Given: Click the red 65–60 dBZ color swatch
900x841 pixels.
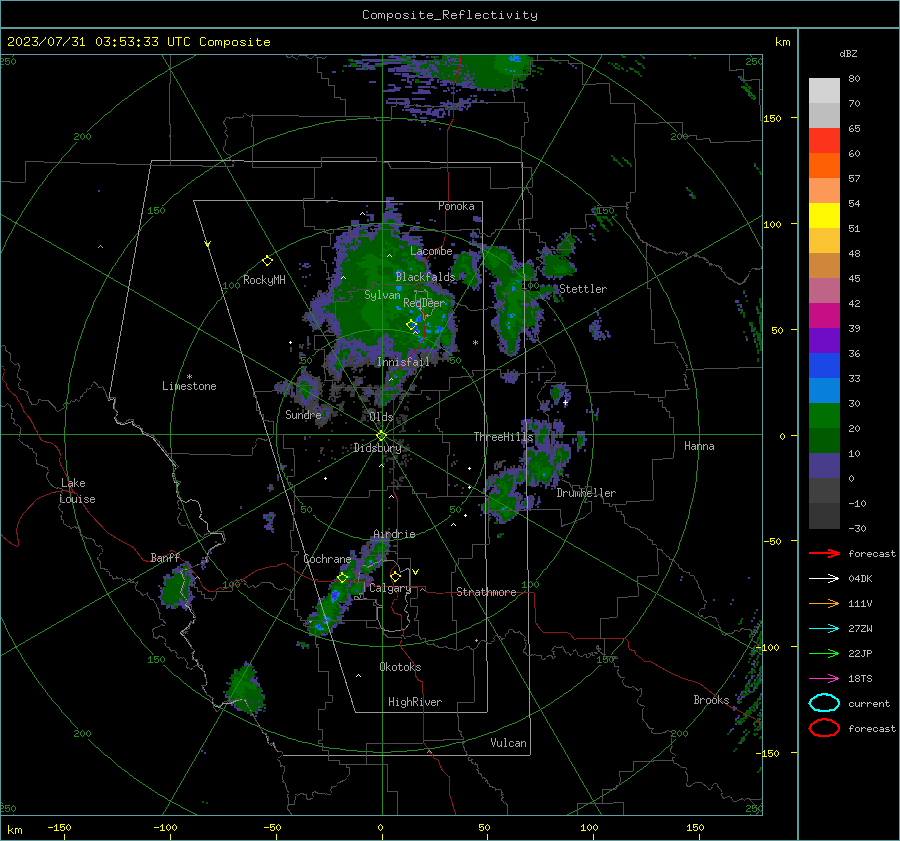Looking at the screenshot, I should (x=824, y=141).
